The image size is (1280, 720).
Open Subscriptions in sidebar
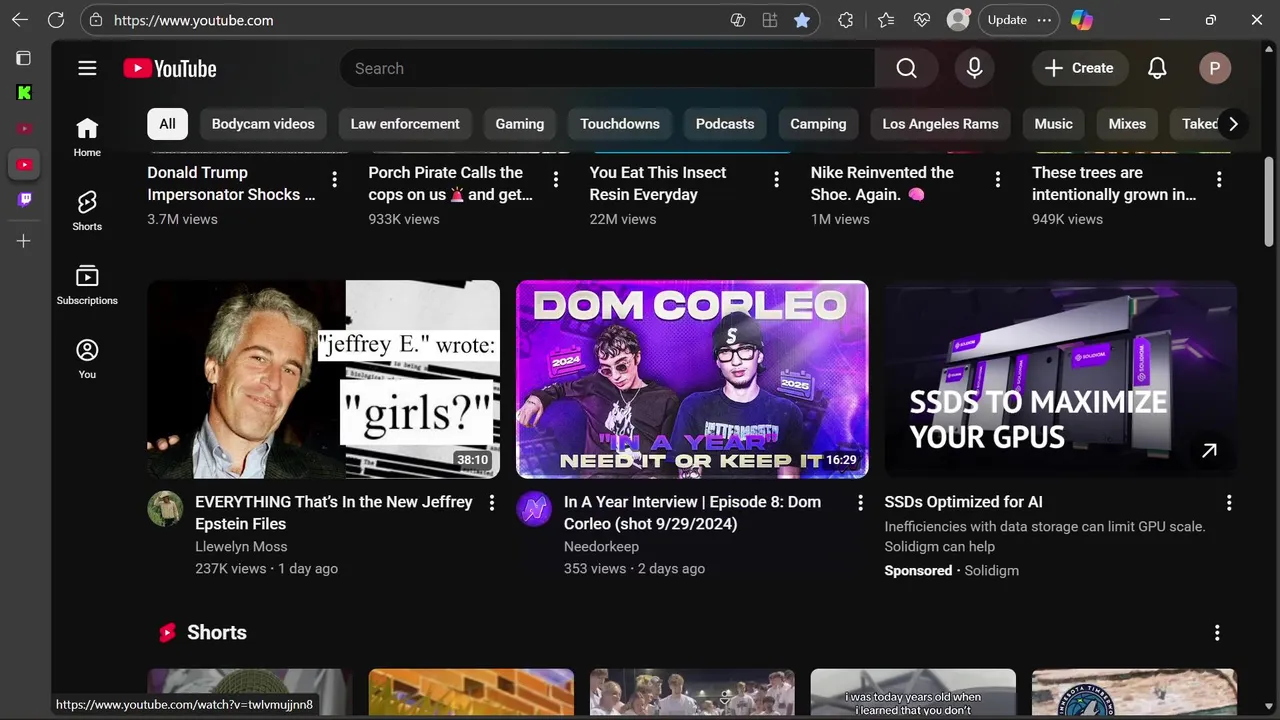[x=87, y=285]
